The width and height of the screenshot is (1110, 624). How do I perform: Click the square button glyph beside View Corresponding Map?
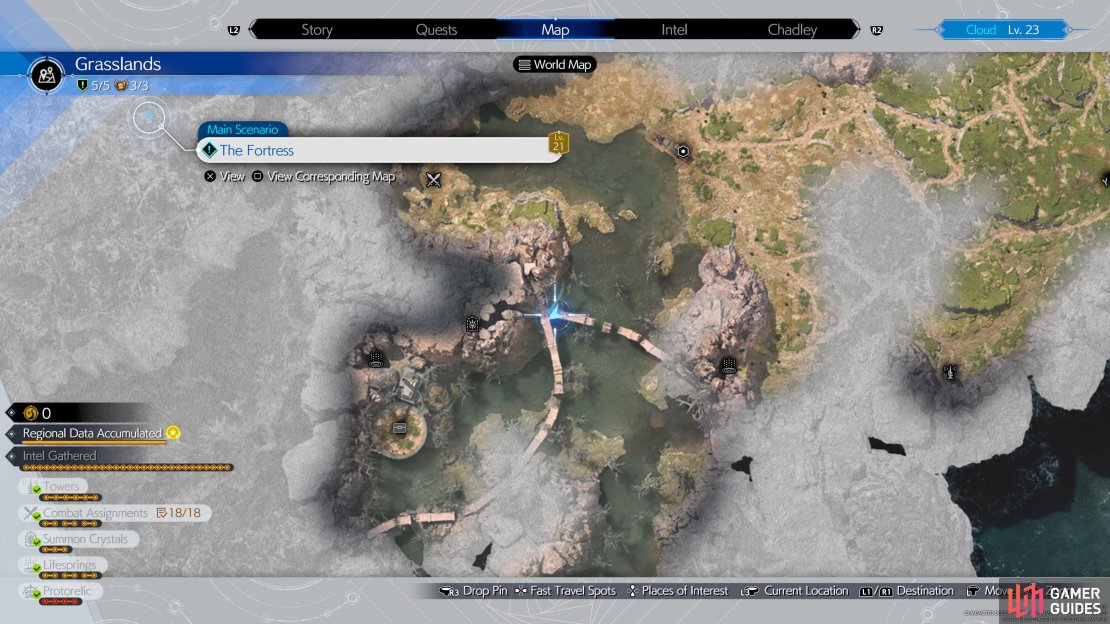(x=258, y=176)
